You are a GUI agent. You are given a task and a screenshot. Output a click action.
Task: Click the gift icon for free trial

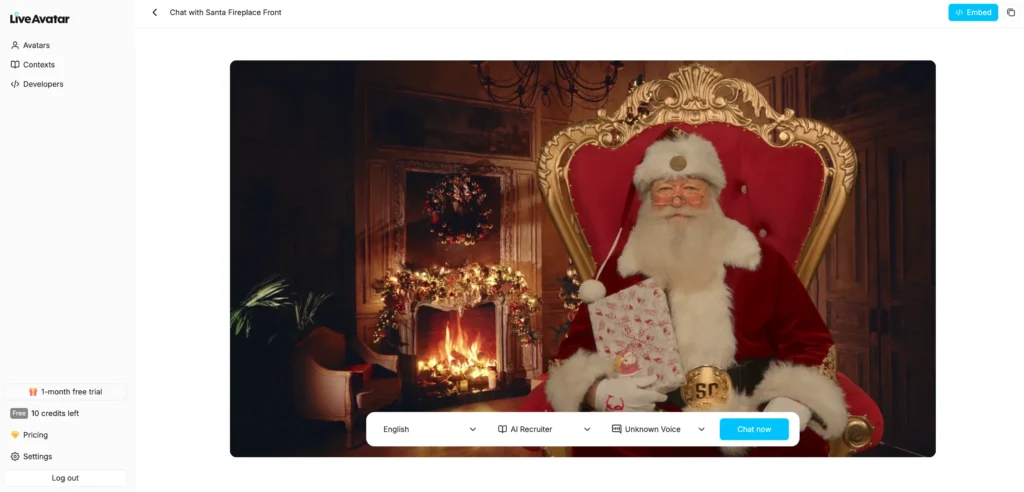33,392
